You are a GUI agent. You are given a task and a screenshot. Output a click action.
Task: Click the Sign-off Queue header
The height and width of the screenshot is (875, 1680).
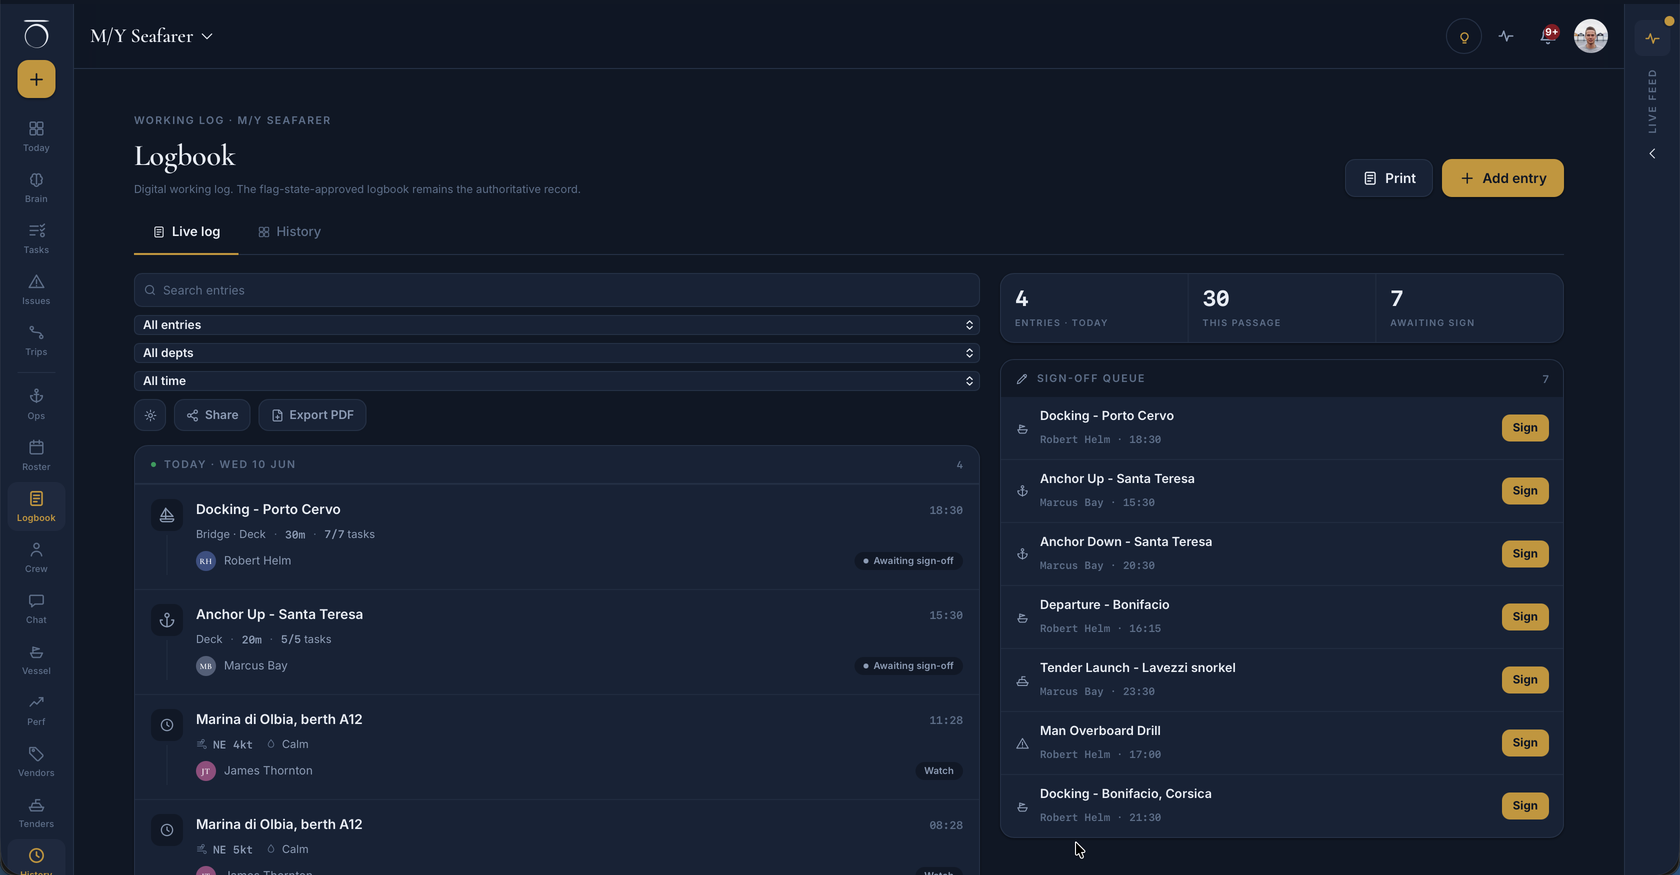point(1282,379)
